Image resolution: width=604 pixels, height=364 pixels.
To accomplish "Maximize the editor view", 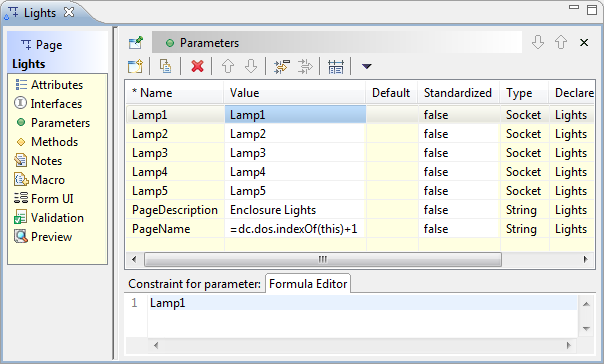I will pyautogui.click(x=592, y=10).
